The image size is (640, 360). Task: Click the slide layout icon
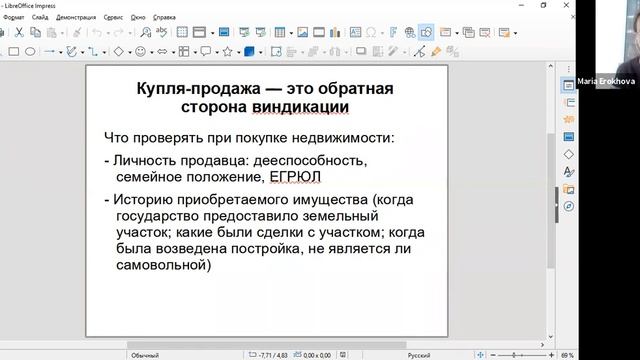[504, 32]
